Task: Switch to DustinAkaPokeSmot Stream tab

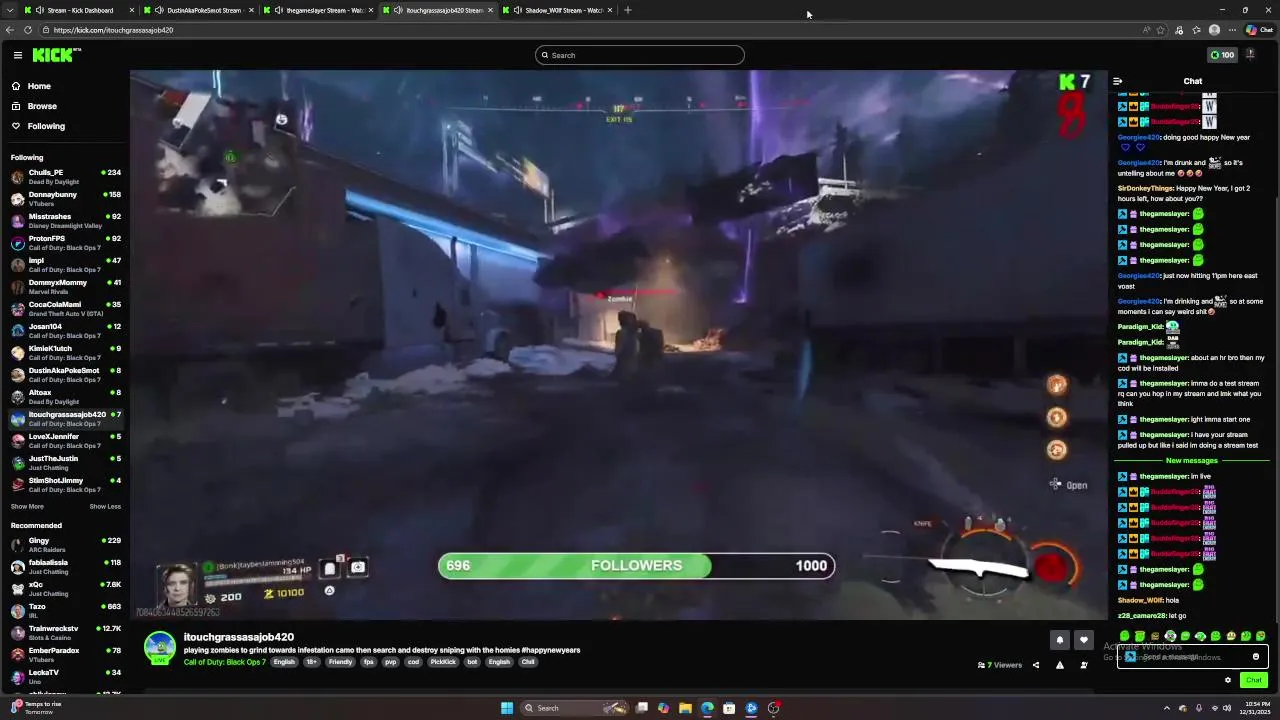Action: click(x=198, y=10)
